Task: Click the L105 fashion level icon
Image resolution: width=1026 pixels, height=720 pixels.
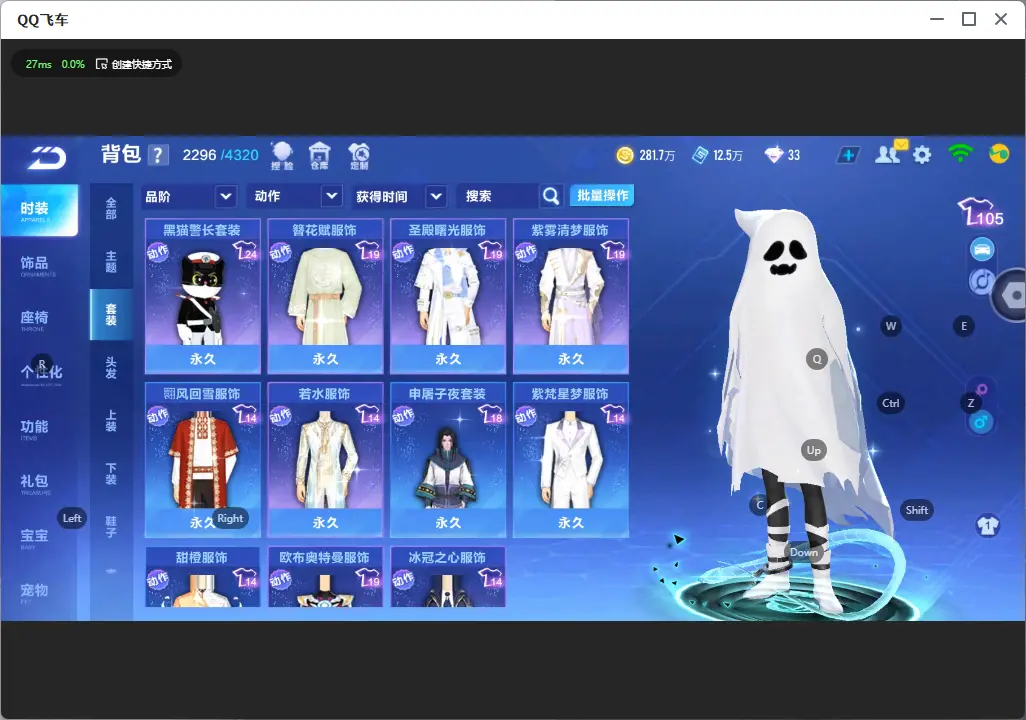Action: tap(981, 213)
